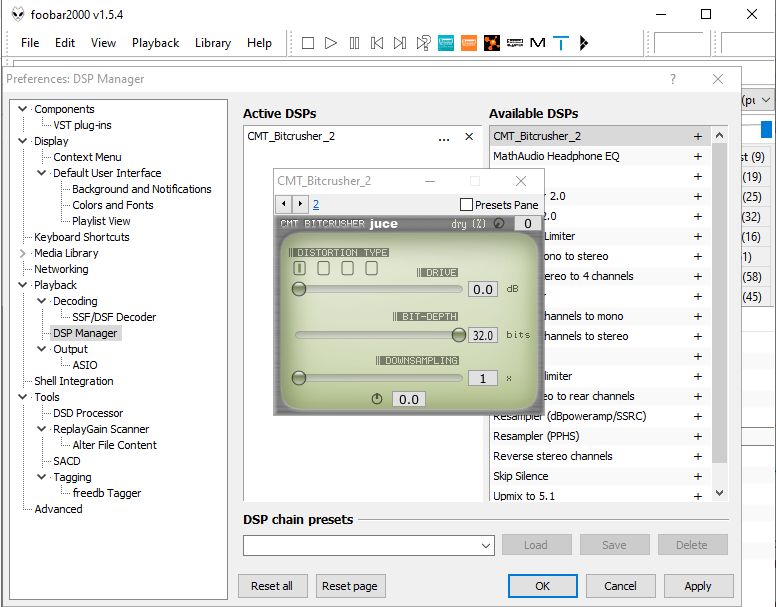The width and height of the screenshot is (776, 607).
Task: Click the Pause toolbar button
Action: click(354, 43)
